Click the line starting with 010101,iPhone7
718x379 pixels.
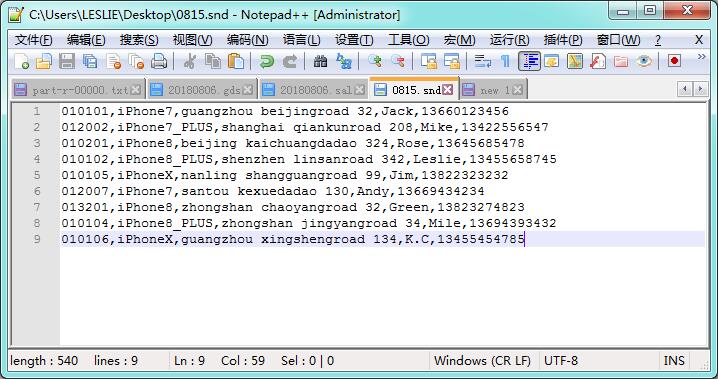285,111
